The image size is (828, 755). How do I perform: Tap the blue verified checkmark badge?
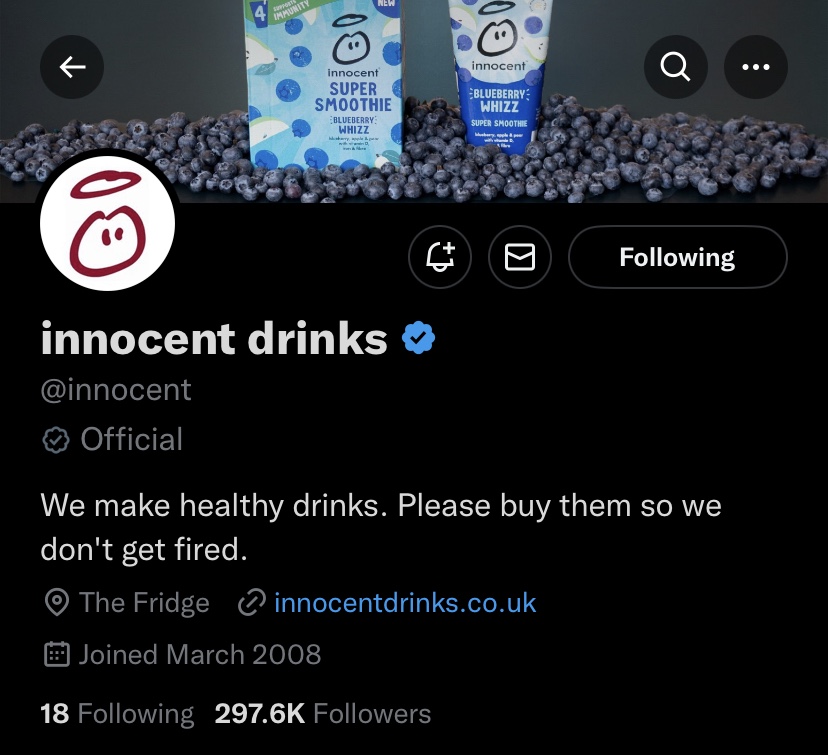(418, 340)
